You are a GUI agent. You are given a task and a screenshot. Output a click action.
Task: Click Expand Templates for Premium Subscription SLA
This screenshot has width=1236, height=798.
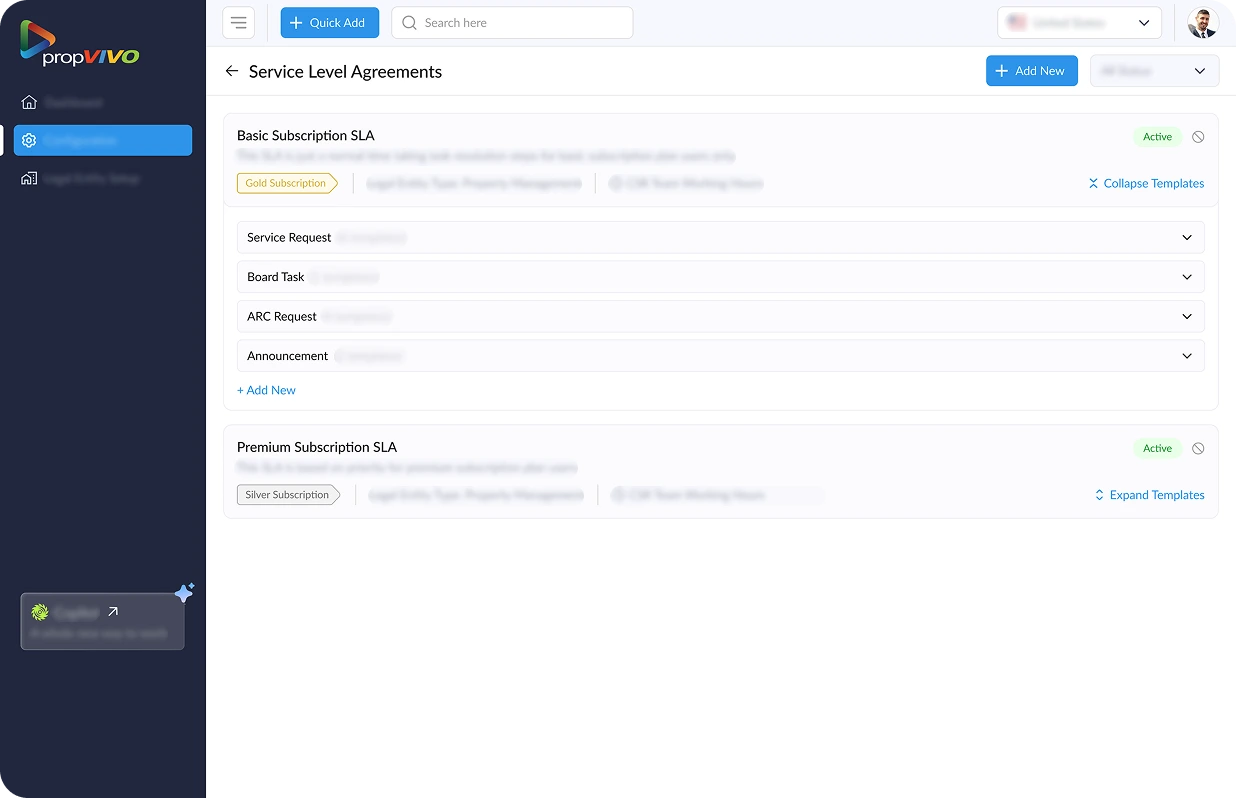[x=1149, y=495]
